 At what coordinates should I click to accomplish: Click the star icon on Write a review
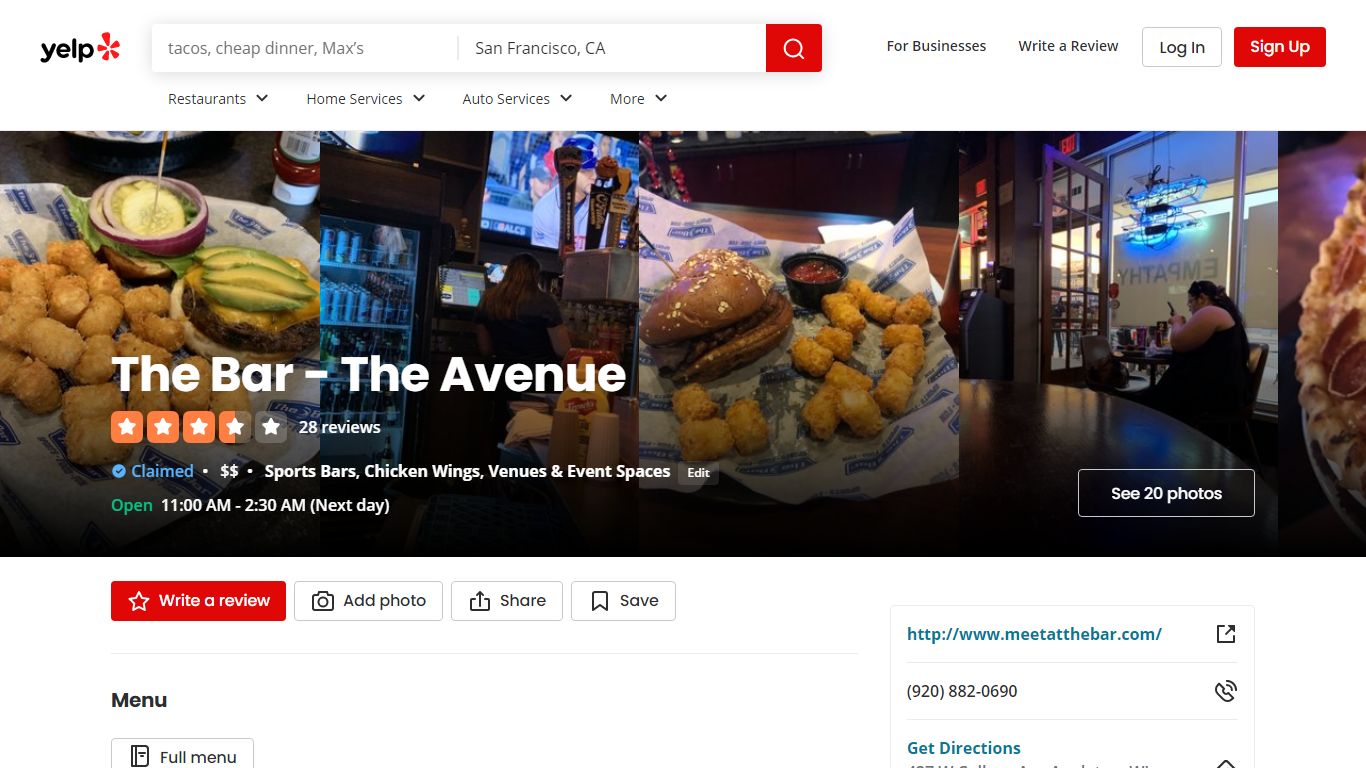click(x=139, y=601)
